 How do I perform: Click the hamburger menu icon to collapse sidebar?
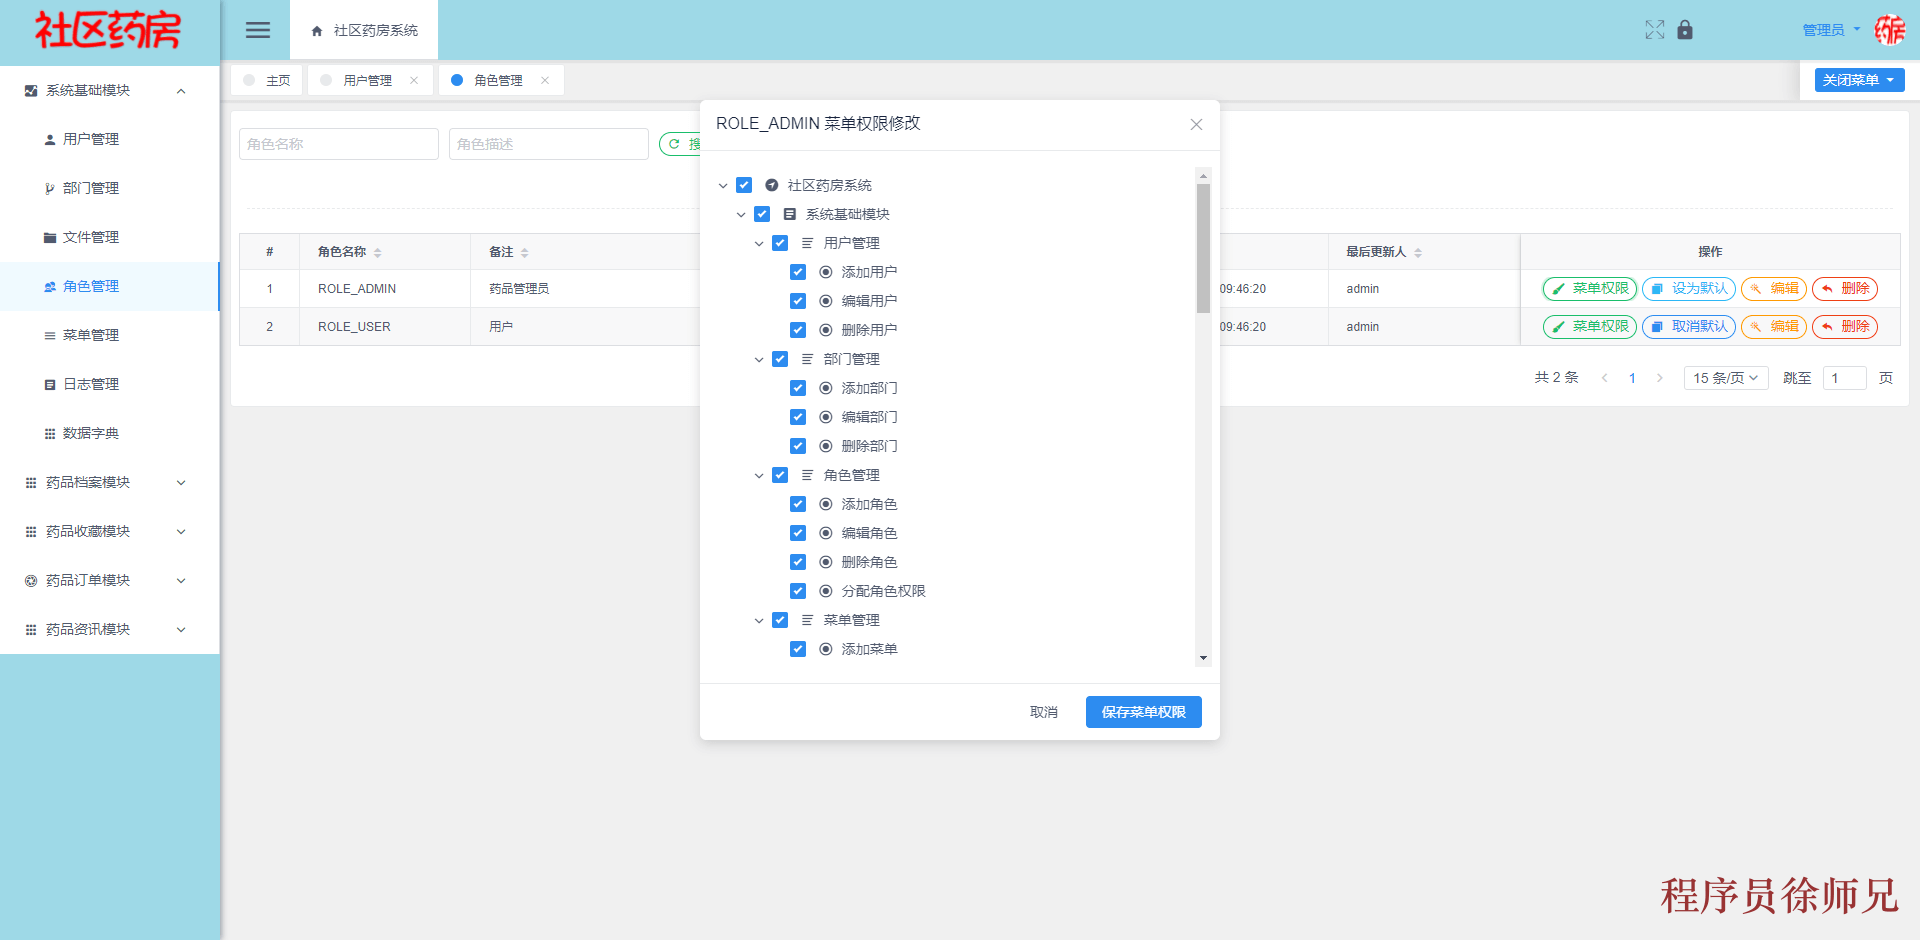257,30
